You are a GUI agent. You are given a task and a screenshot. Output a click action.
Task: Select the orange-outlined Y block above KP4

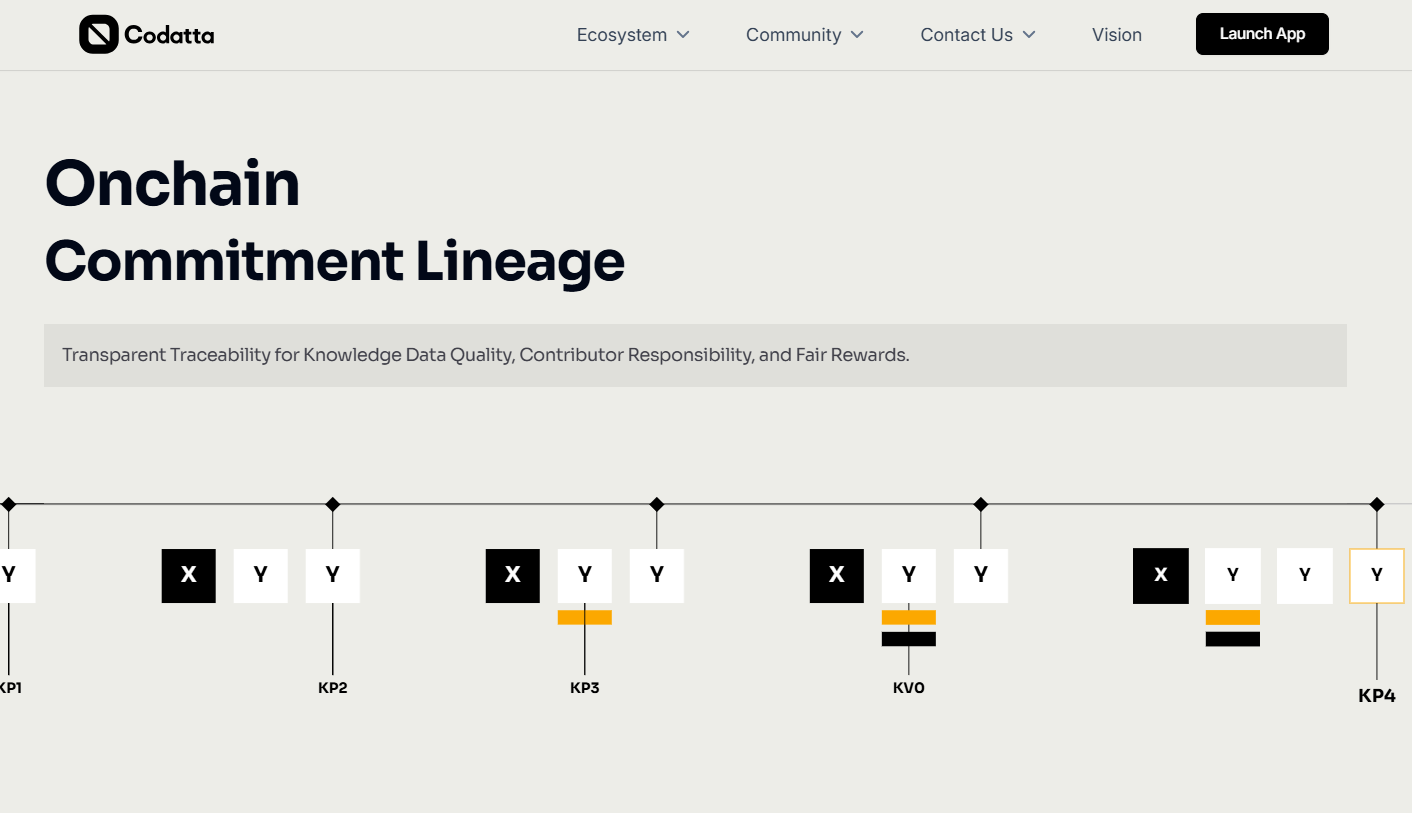tap(1377, 575)
